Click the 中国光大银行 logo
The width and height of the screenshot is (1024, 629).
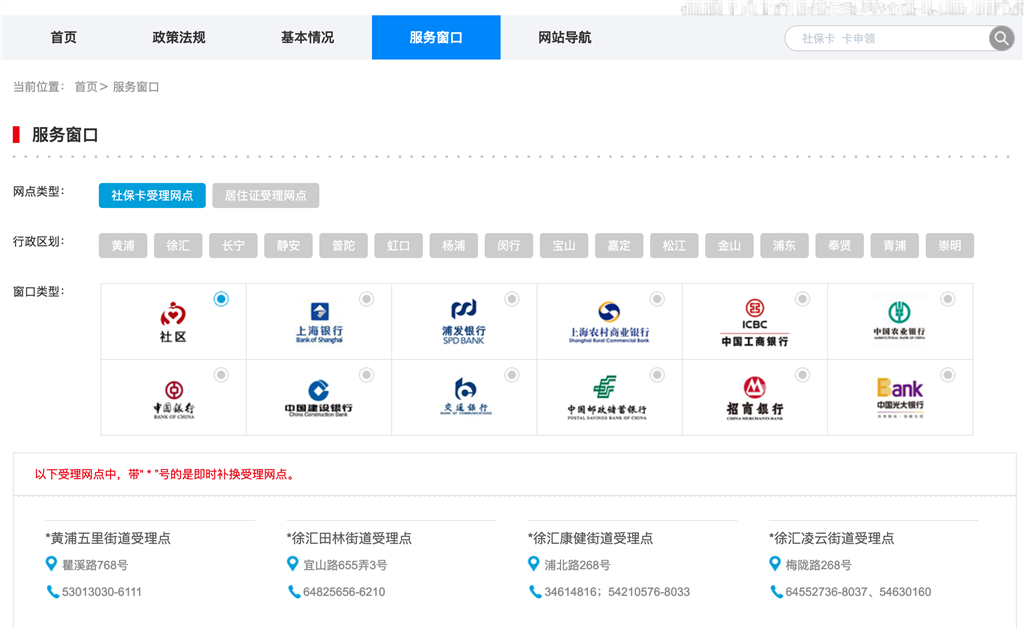point(900,398)
